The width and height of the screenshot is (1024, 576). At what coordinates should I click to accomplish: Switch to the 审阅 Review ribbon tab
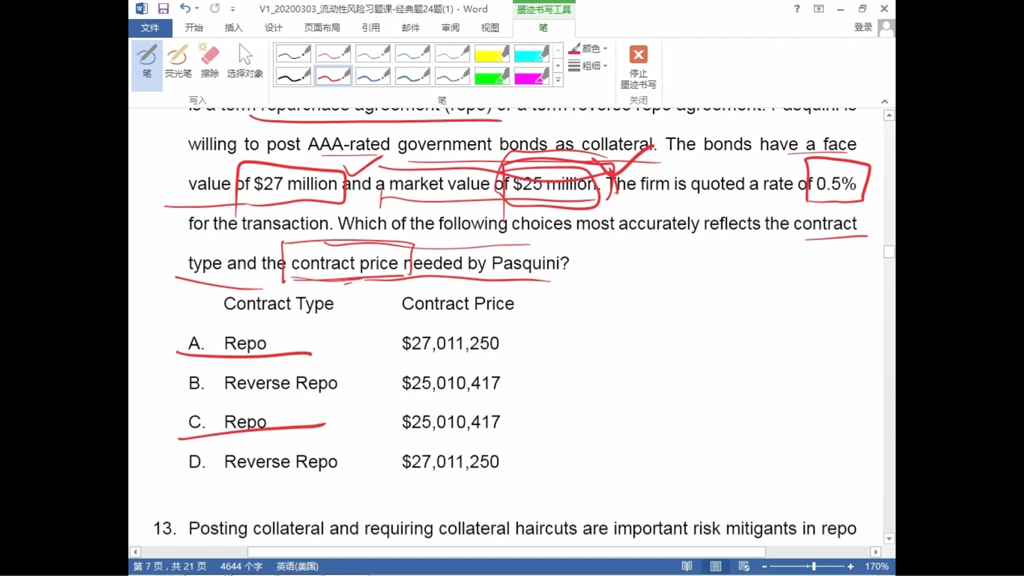click(450, 28)
